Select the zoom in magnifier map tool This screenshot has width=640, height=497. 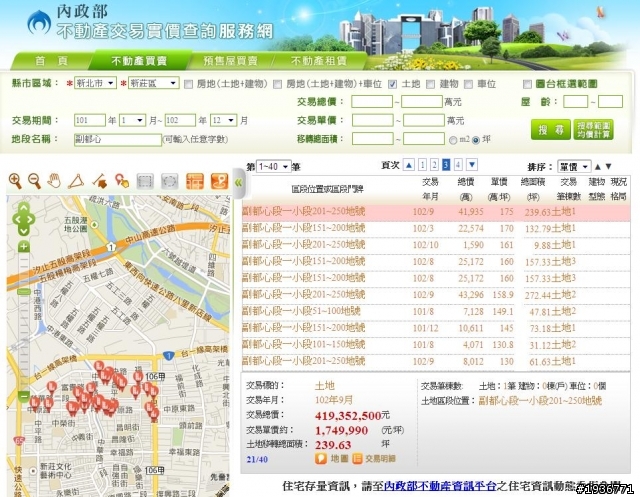click(x=15, y=181)
